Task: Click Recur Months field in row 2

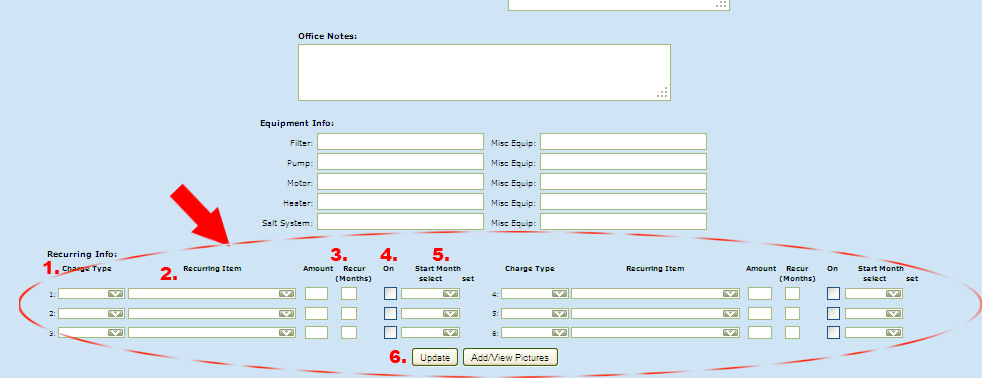Action: (x=349, y=314)
